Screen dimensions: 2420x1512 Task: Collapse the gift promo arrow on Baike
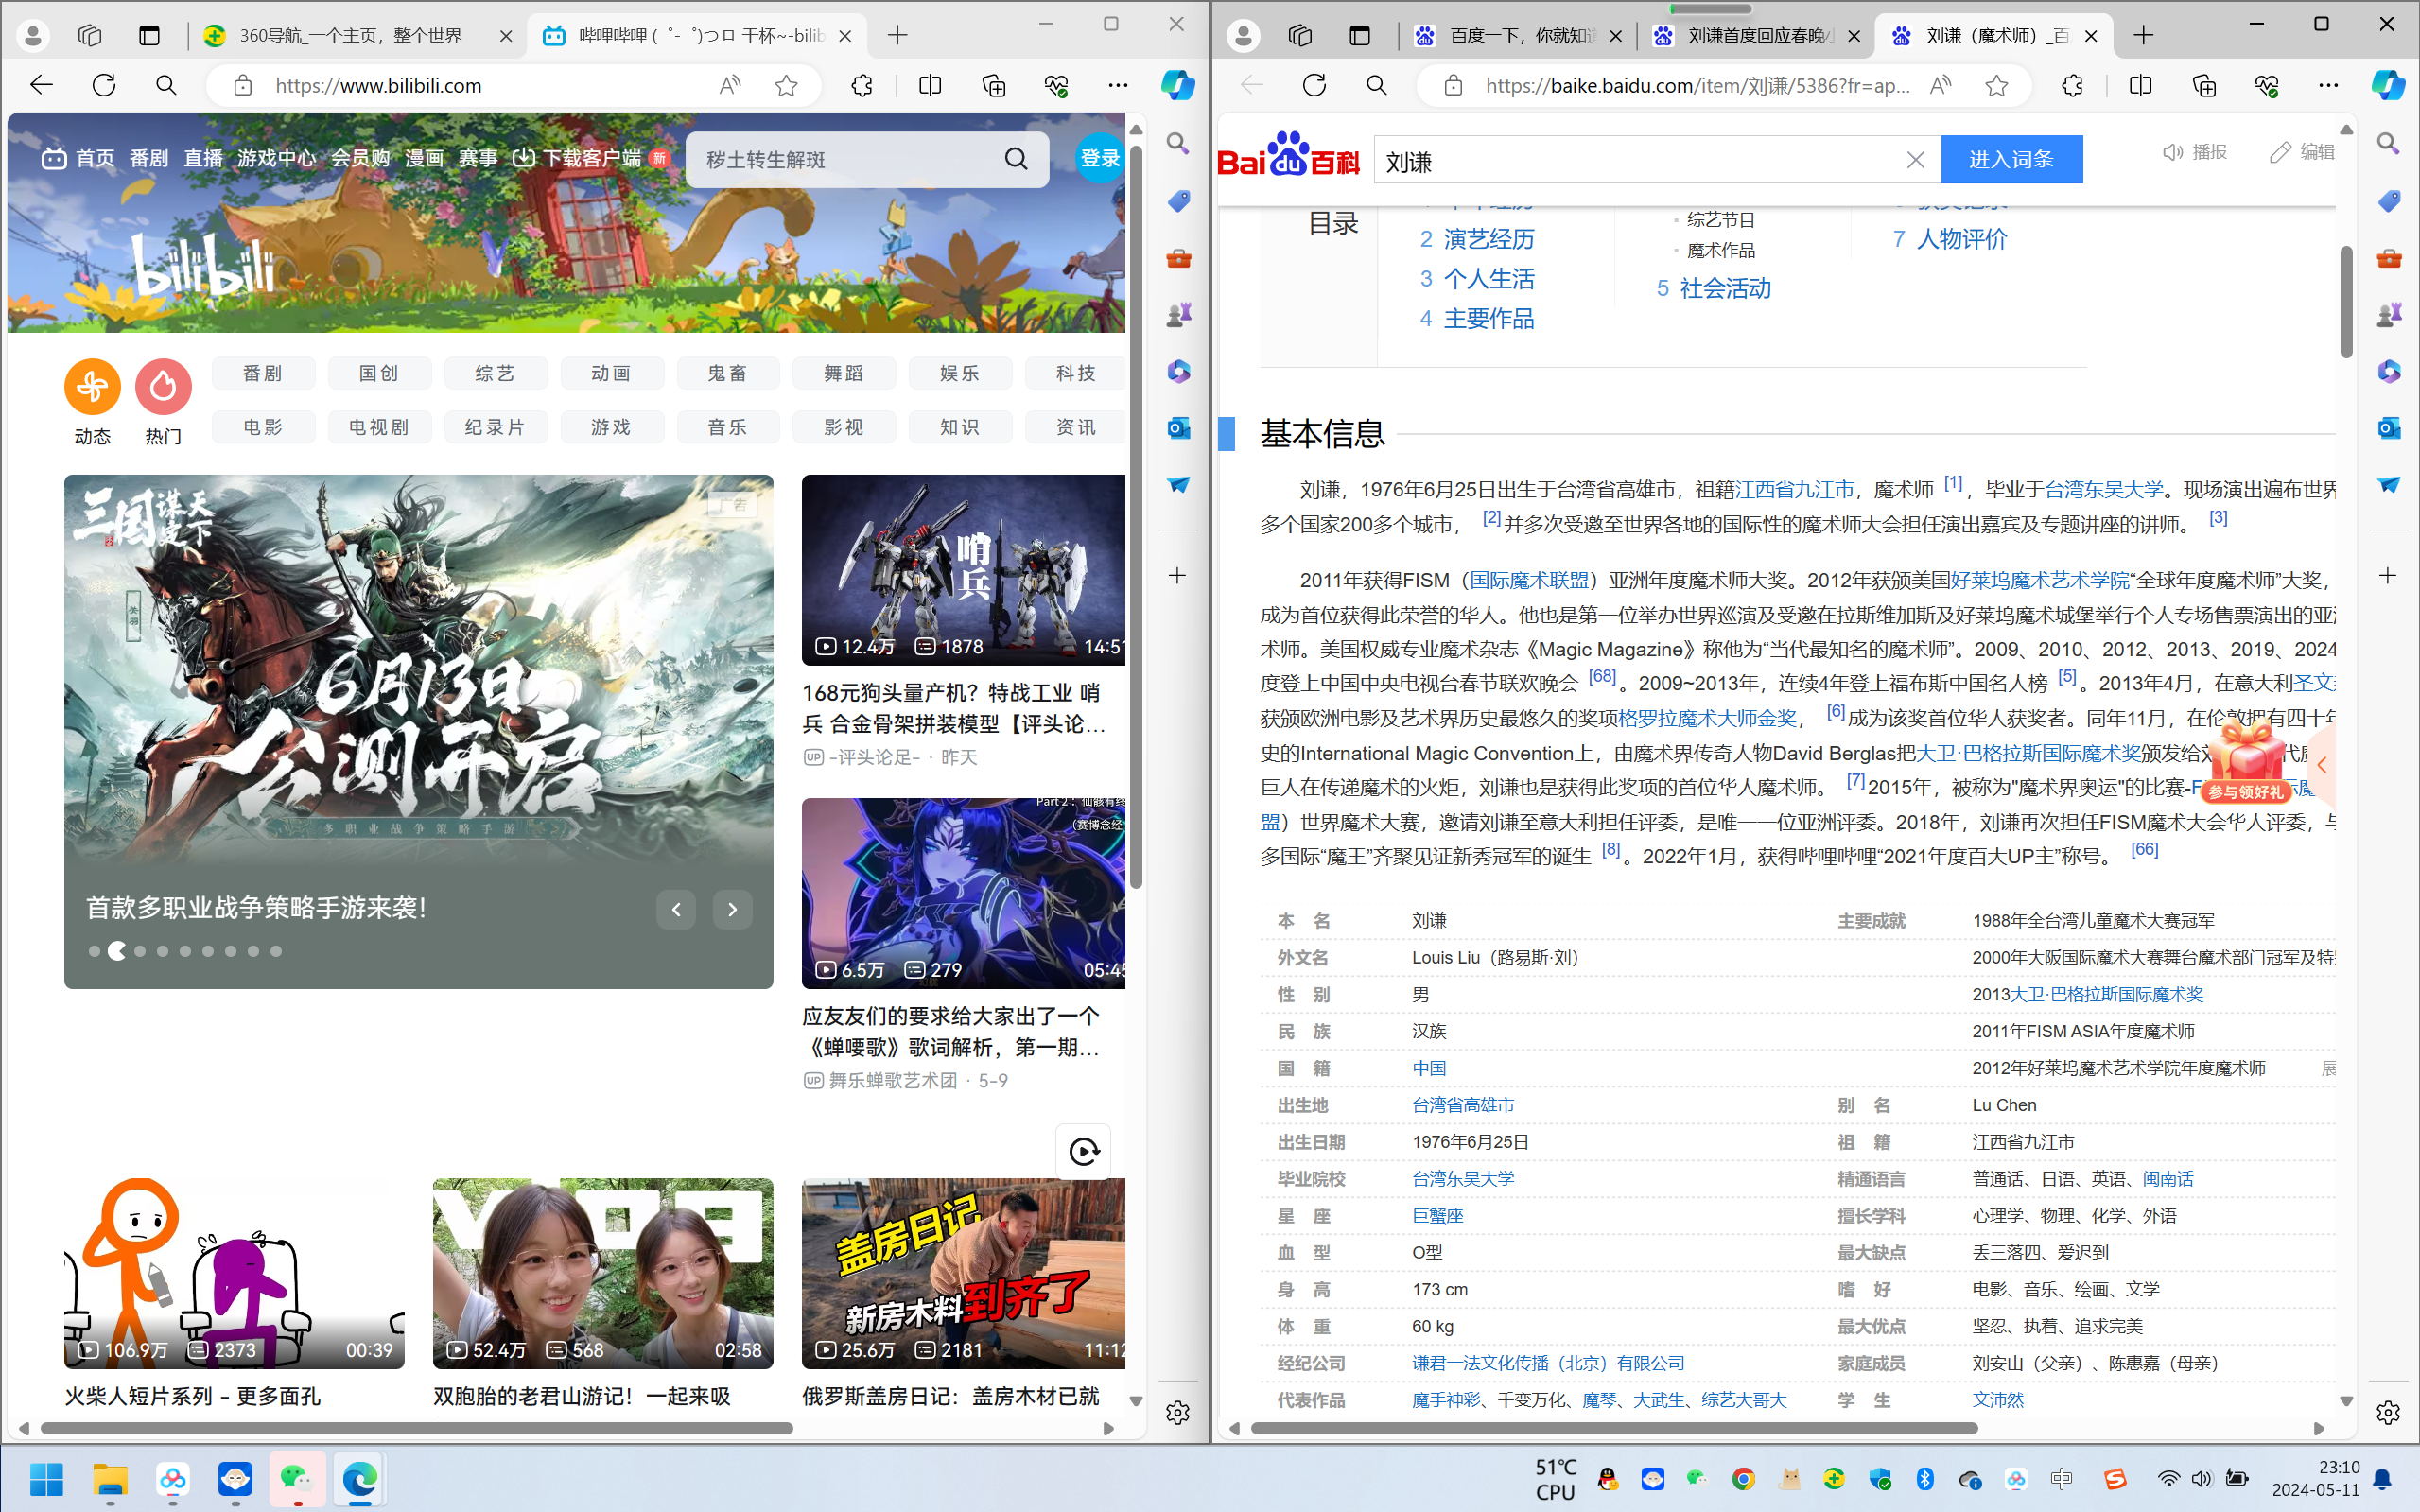(2322, 766)
